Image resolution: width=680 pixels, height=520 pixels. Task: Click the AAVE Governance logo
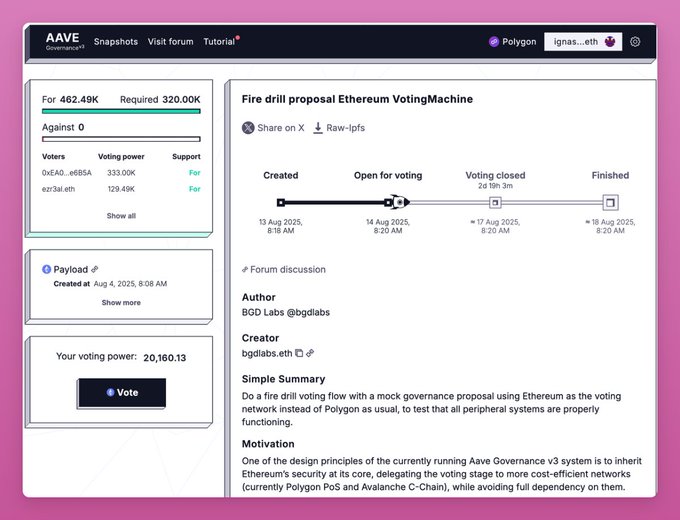(65, 41)
